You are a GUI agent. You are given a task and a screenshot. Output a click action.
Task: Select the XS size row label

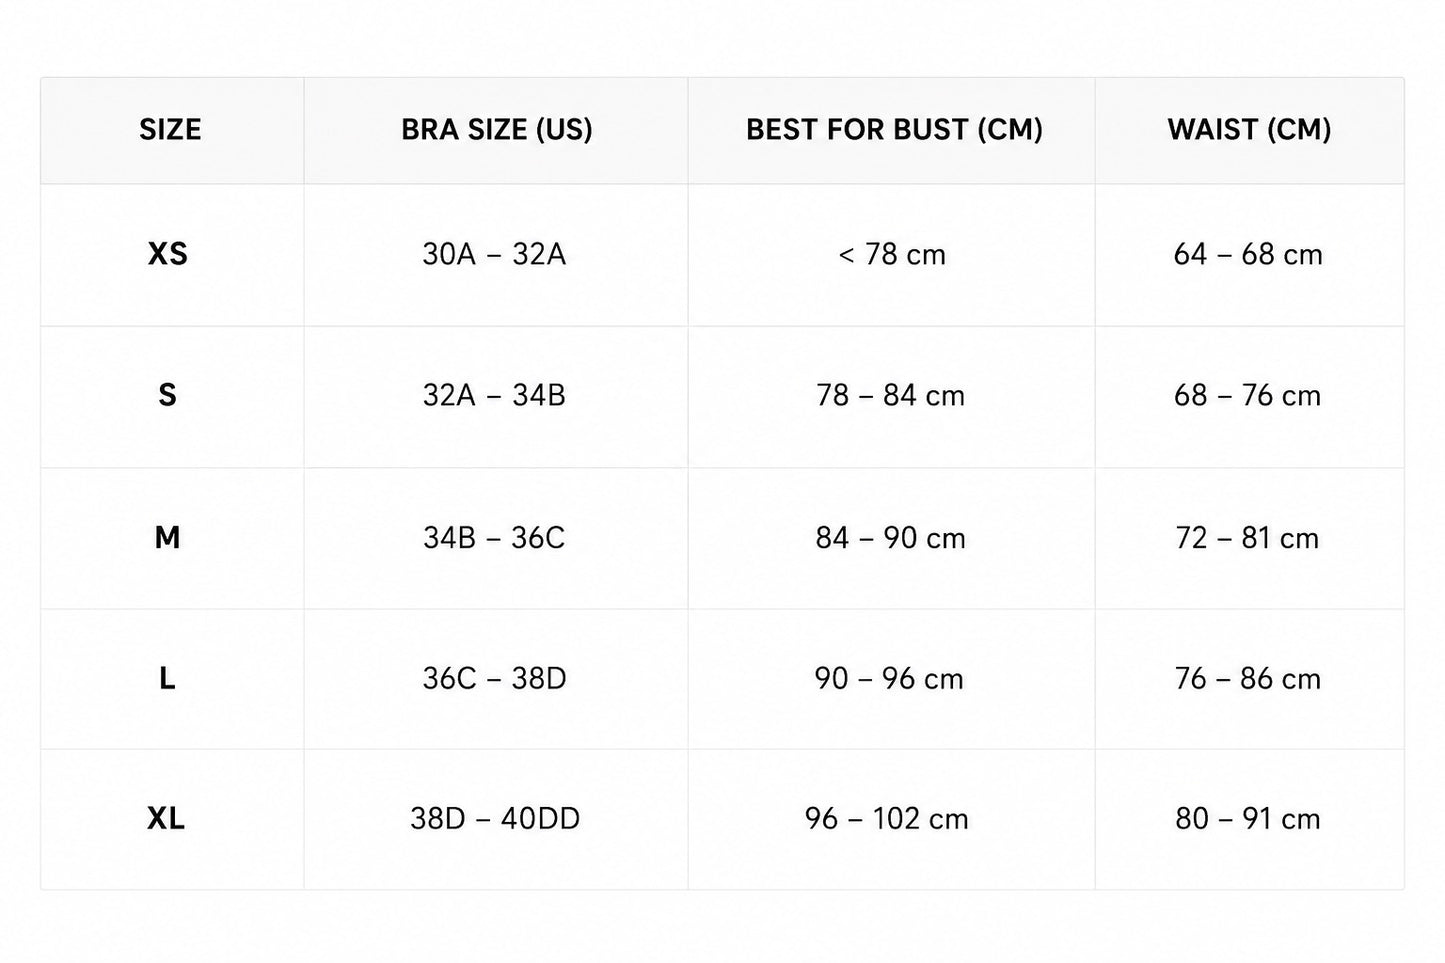(168, 254)
